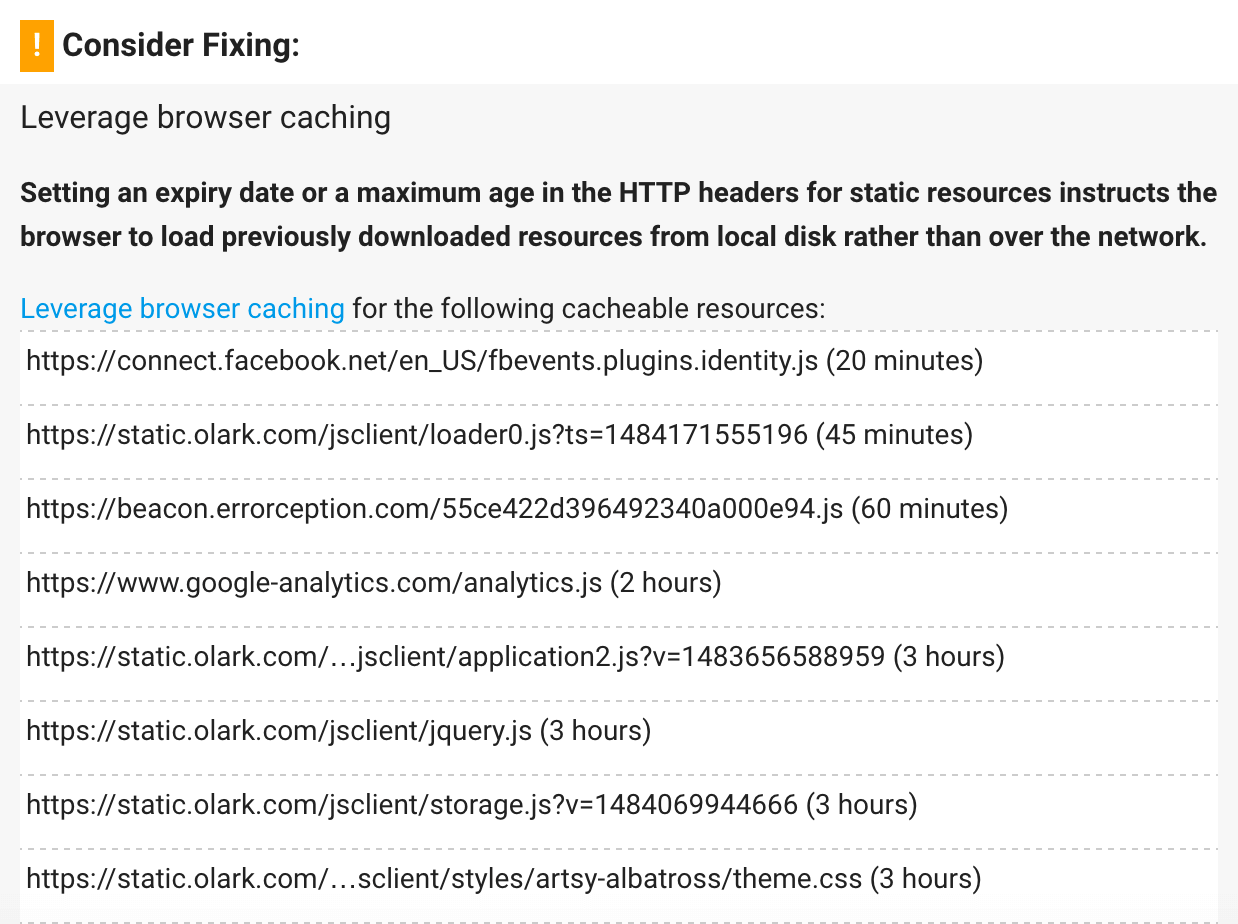This screenshot has height=924, width=1238.
Task: Click the (3 hours) duration beside jquery.js
Action: [596, 730]
